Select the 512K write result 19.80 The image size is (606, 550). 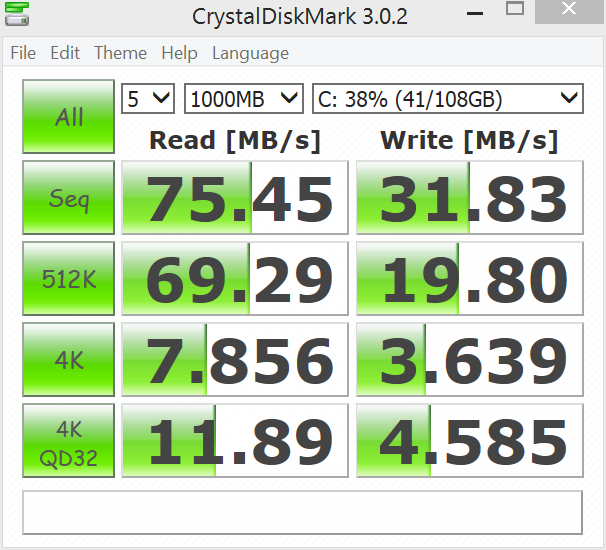click(x=470, y=278)
